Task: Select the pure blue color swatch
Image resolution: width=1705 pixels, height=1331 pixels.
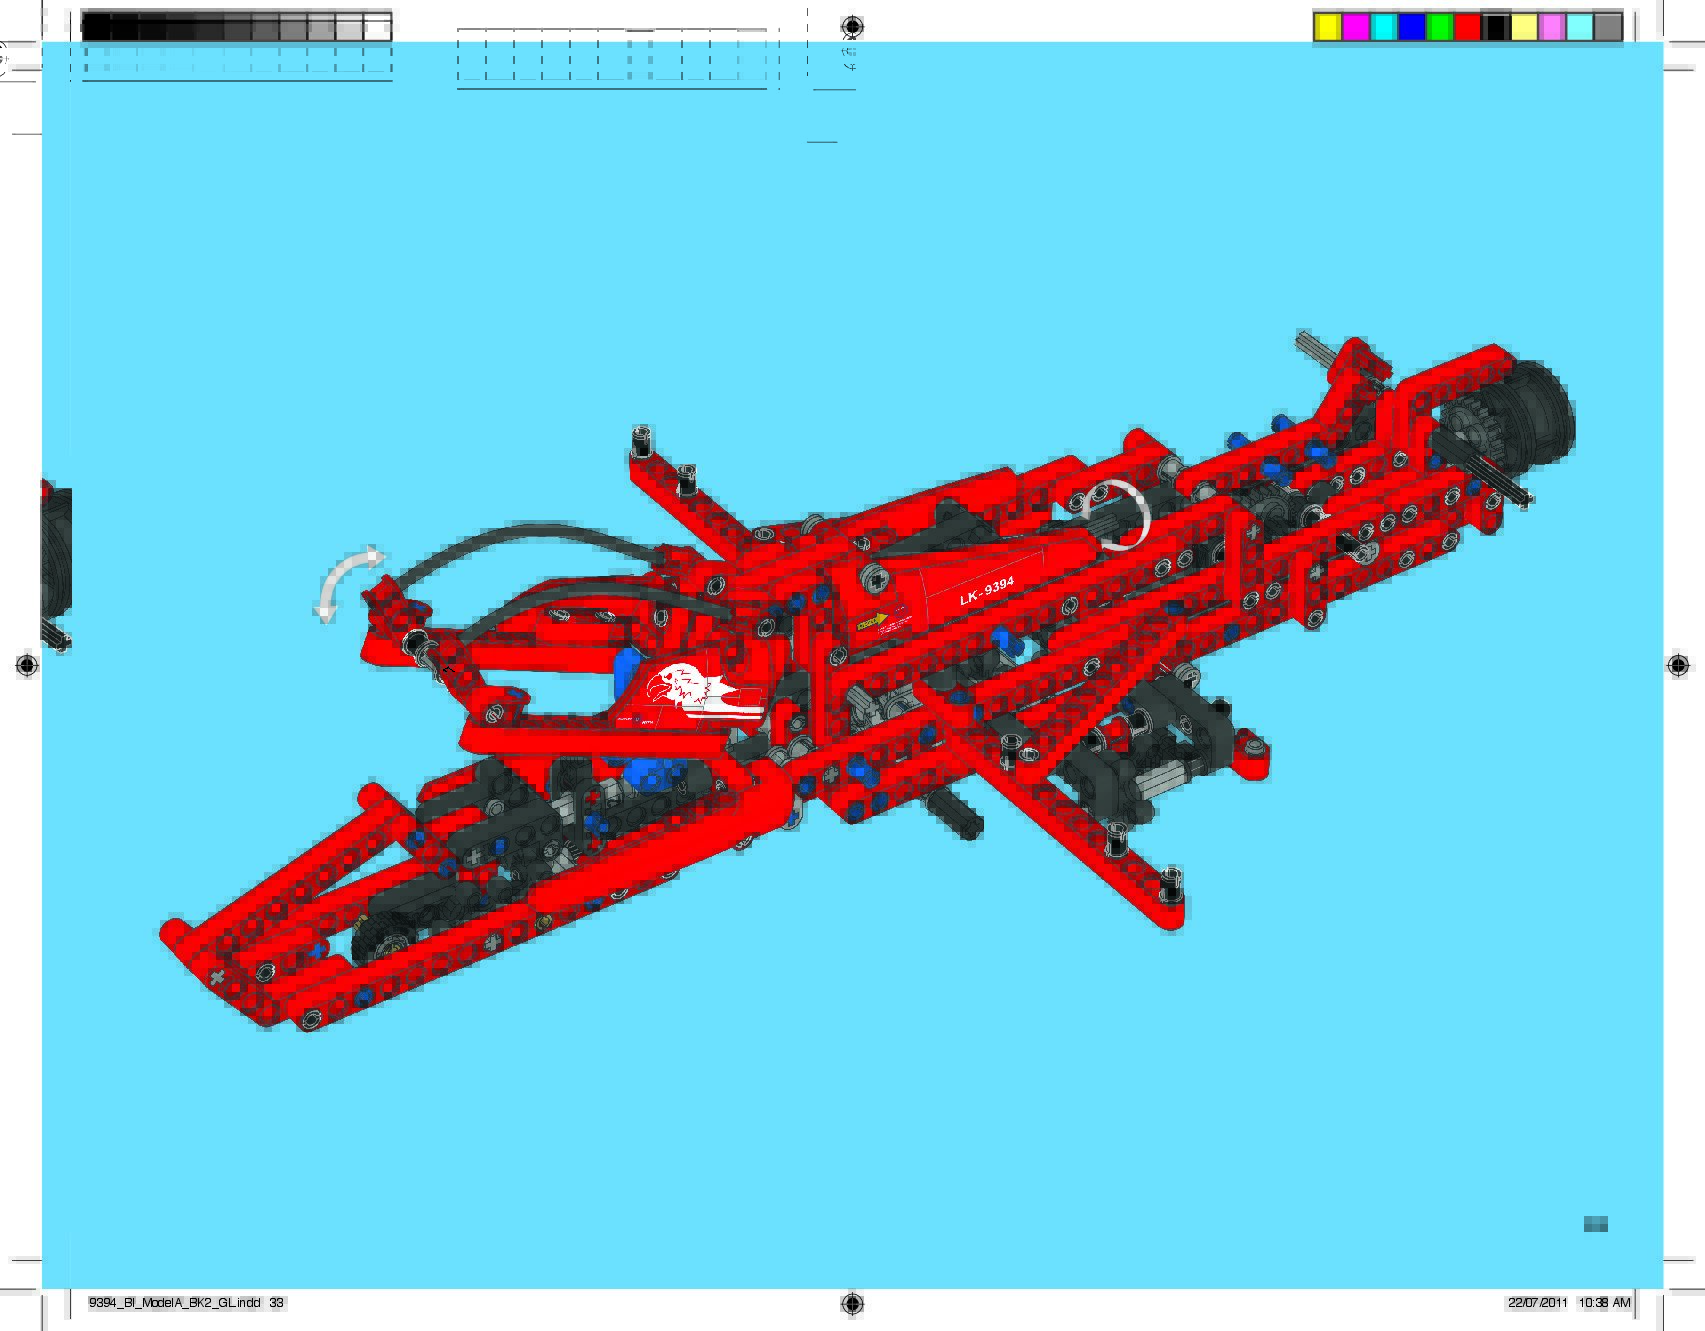Action: point(1411,27)
